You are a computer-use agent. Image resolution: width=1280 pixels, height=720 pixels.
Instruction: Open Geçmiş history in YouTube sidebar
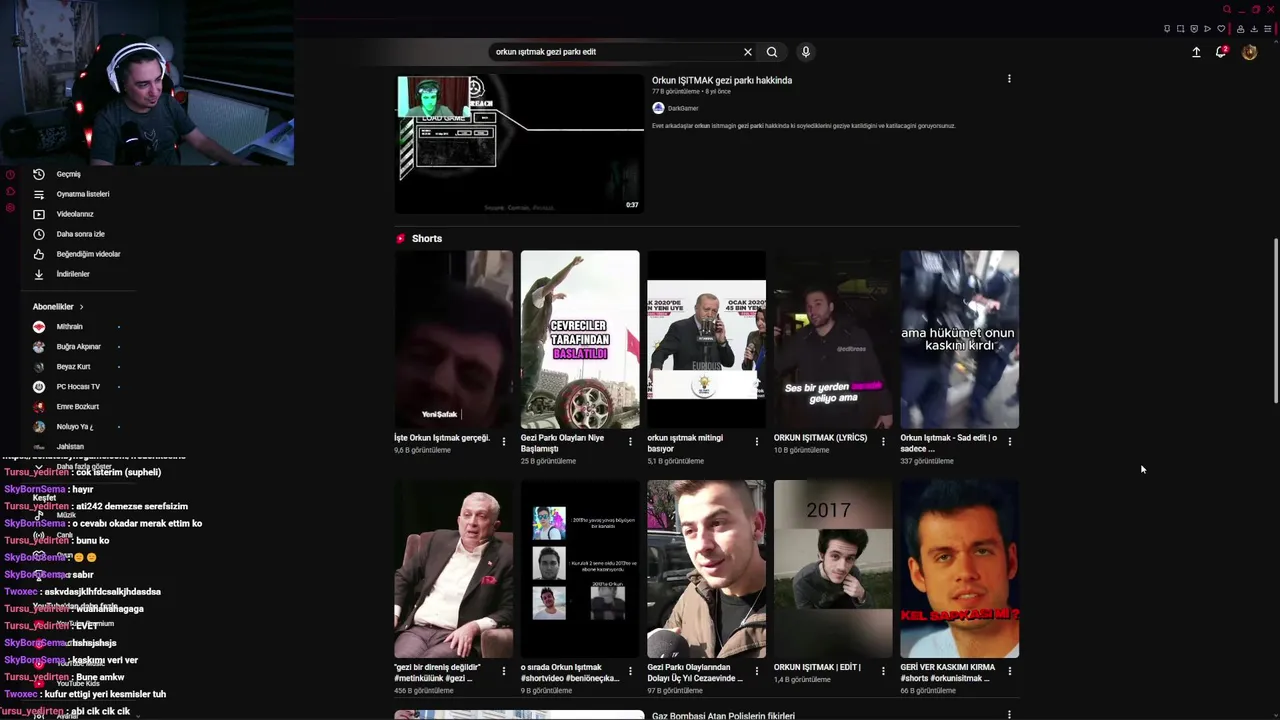[68, 174]
